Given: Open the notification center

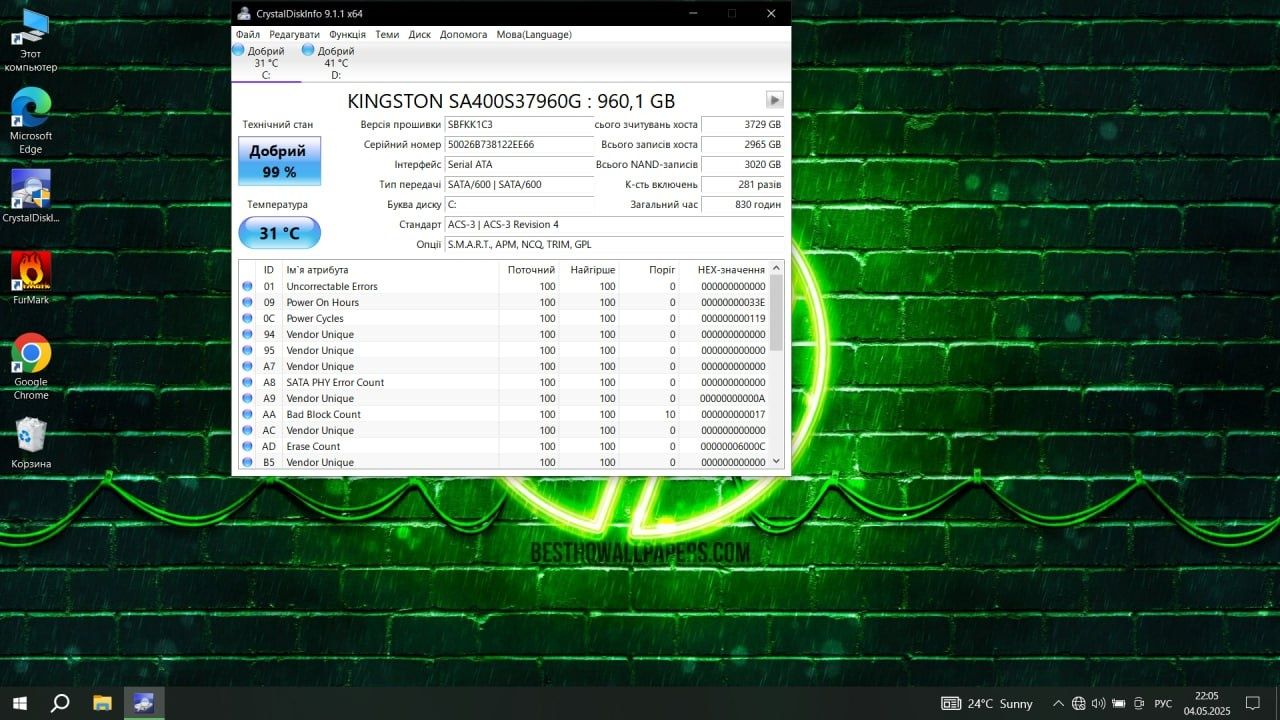Looking at the screenshot, I should point(1253,703).
